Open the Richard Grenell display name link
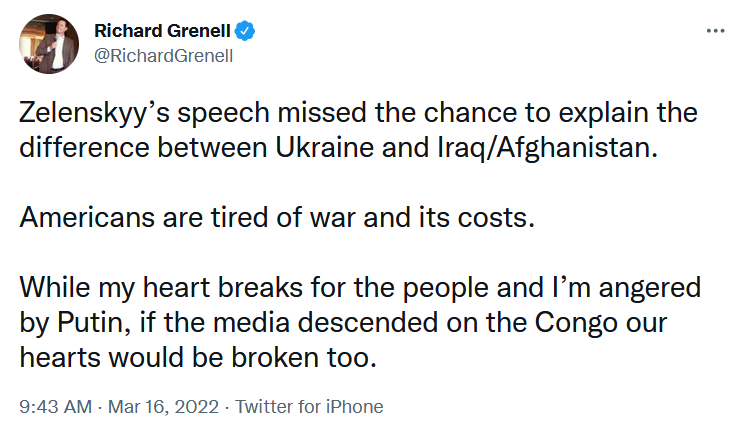This screenshot has width=740, height=426. click(x=162, y=31)
